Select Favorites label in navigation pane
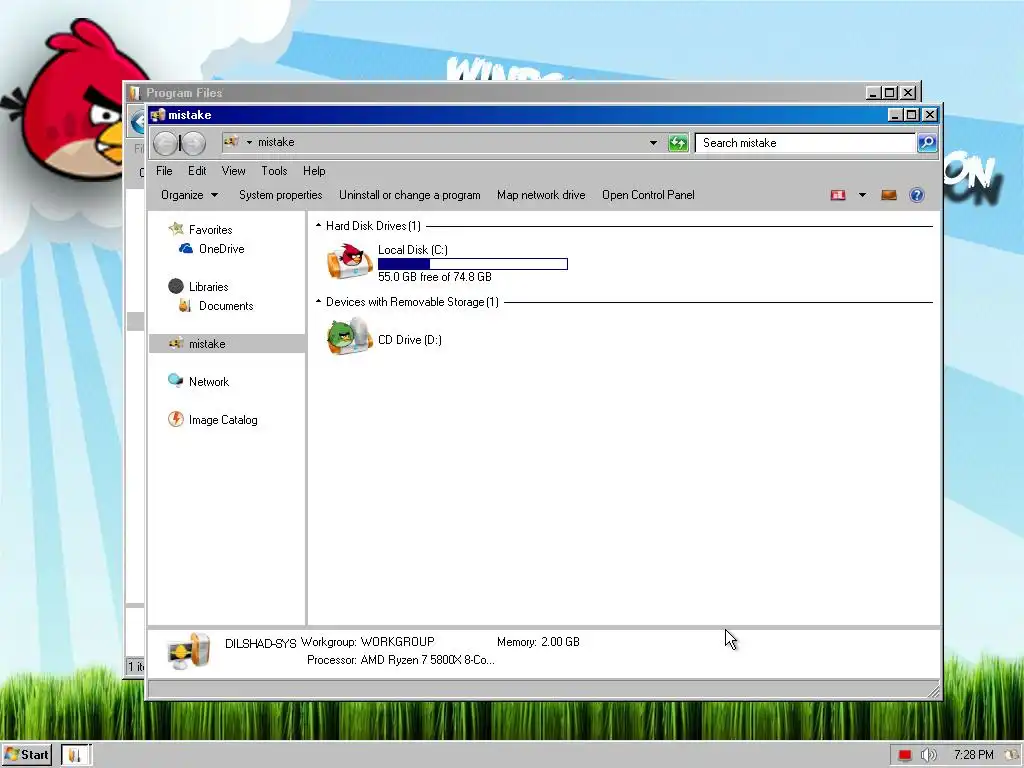This screenshot has width=1024, height=768. coord(210,229)
